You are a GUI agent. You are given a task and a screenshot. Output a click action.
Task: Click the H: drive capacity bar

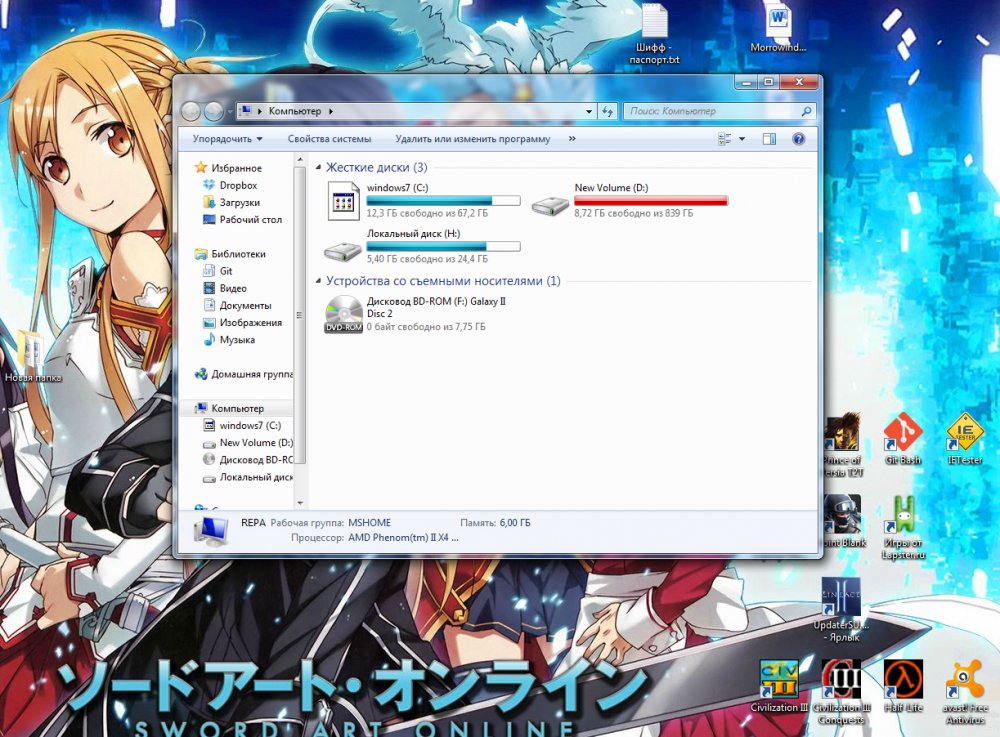tap(443, 246)
